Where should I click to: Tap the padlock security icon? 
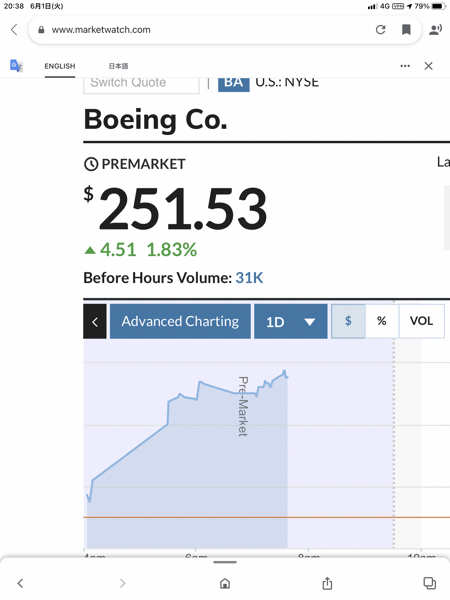pos(41,30)
